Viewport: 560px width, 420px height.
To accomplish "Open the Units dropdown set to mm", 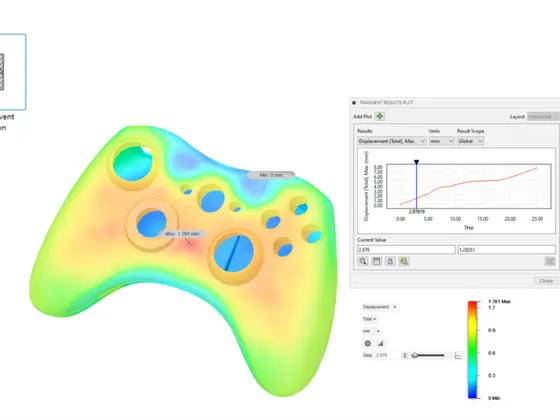I will (441, 141).
